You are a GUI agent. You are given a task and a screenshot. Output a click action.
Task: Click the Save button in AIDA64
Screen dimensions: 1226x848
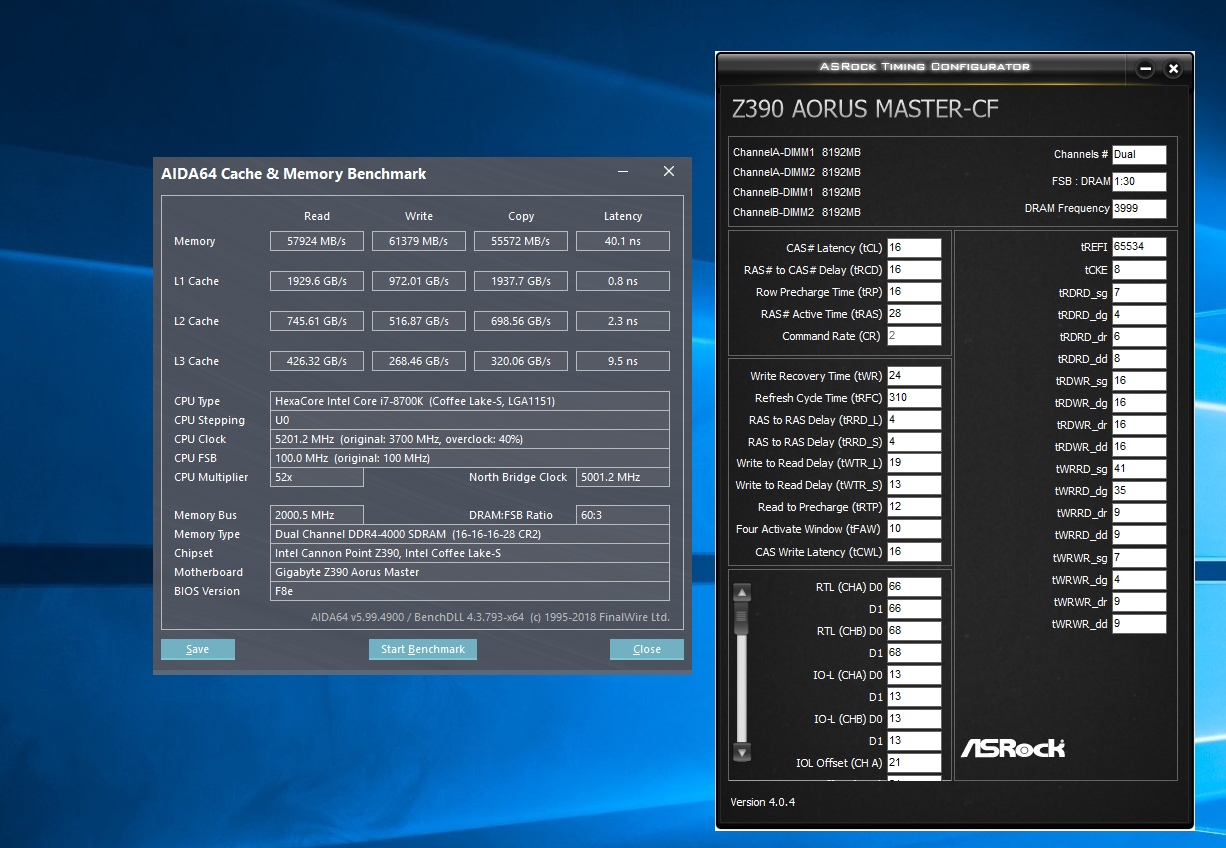pyautogui.click(x=198, y=649)
